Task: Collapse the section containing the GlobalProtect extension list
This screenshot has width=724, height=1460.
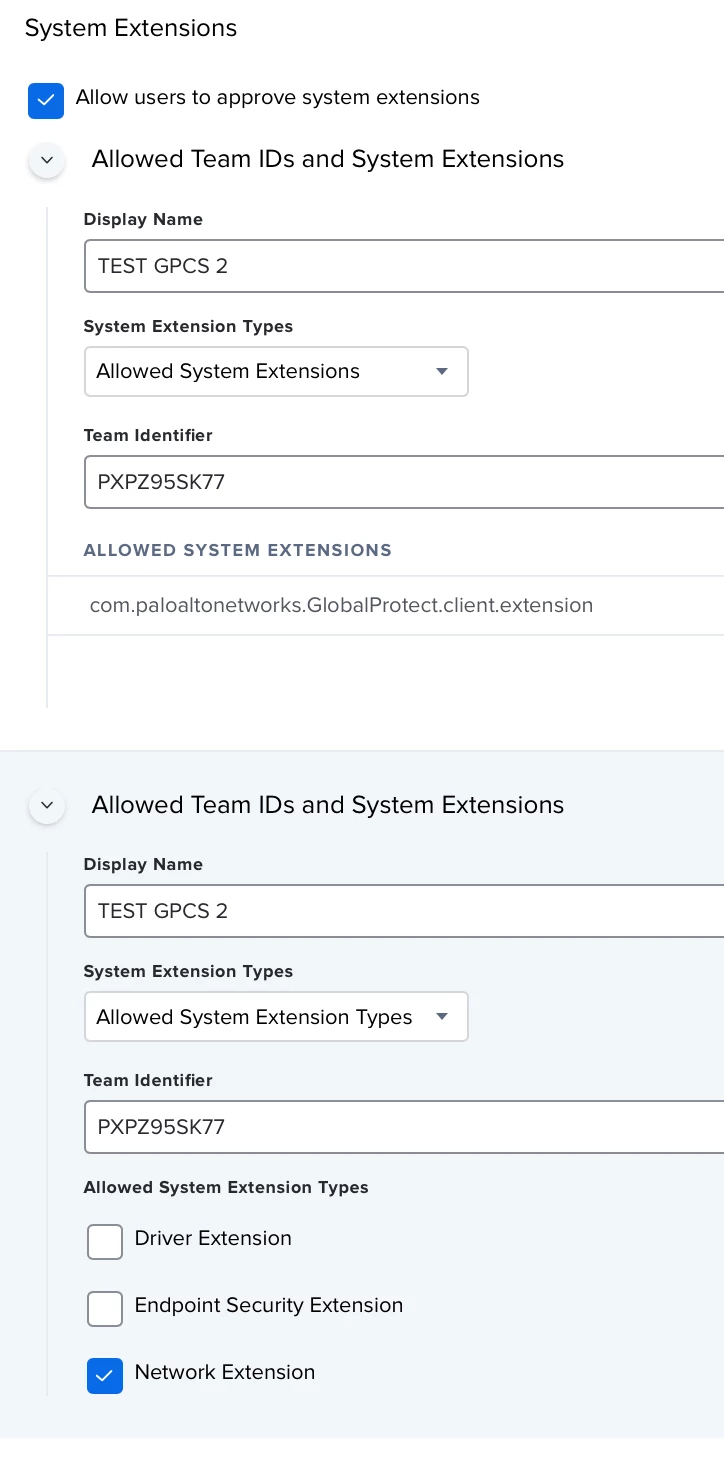Action: pyautogui.click(x=47, y=160)
